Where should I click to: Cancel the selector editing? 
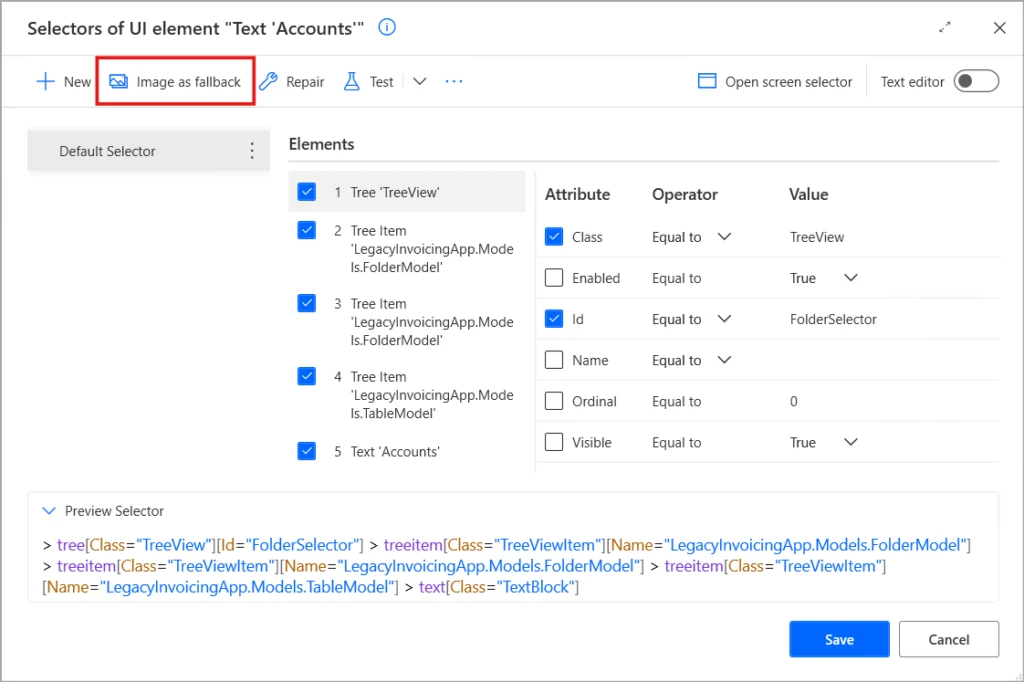click(948, 639)
